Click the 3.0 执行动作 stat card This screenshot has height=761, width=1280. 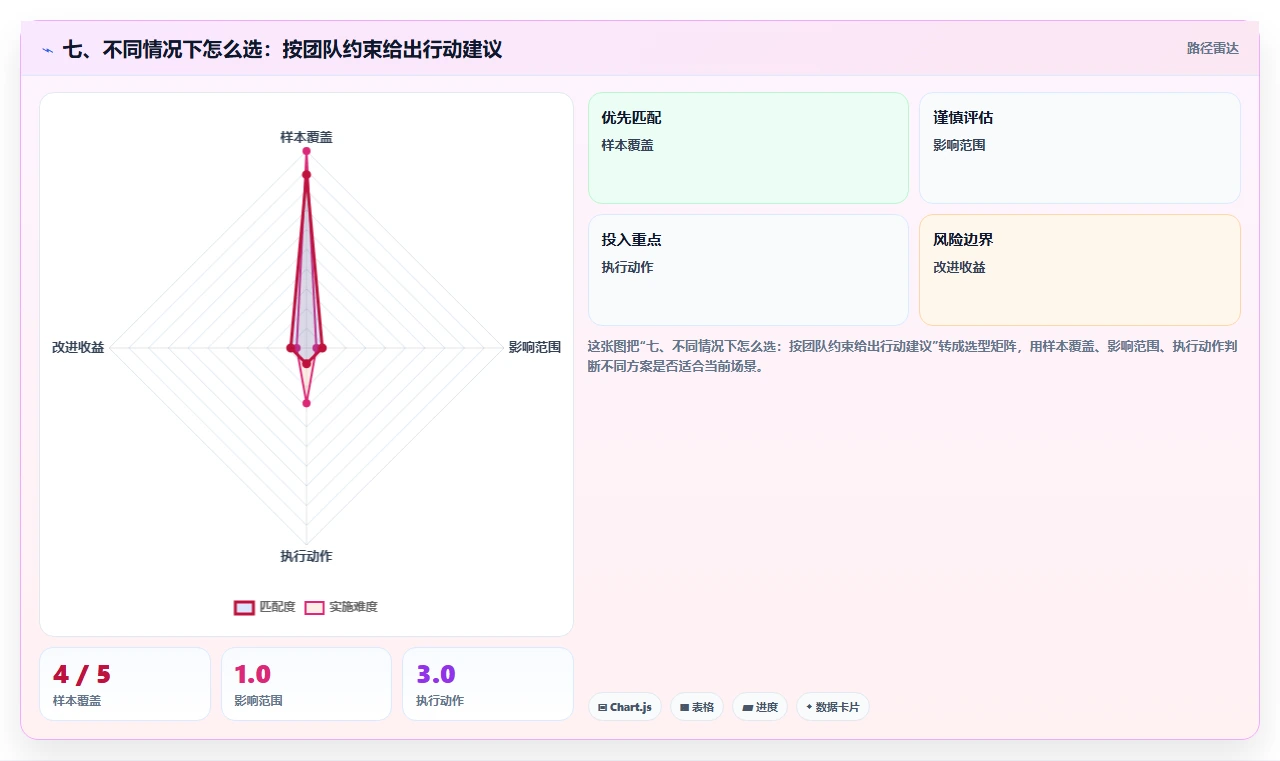point(488,684)
